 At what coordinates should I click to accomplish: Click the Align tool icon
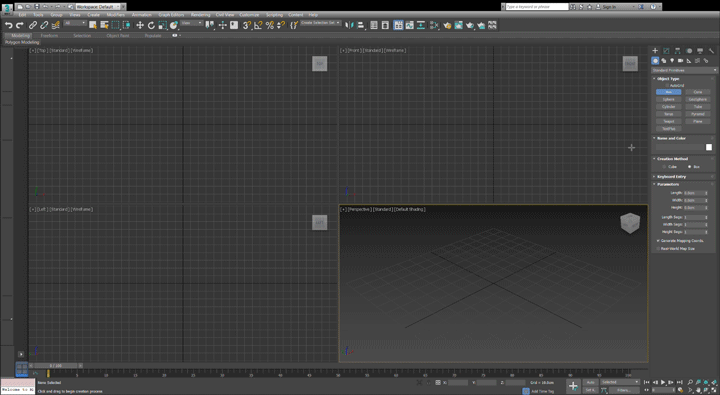click(361, 25)
